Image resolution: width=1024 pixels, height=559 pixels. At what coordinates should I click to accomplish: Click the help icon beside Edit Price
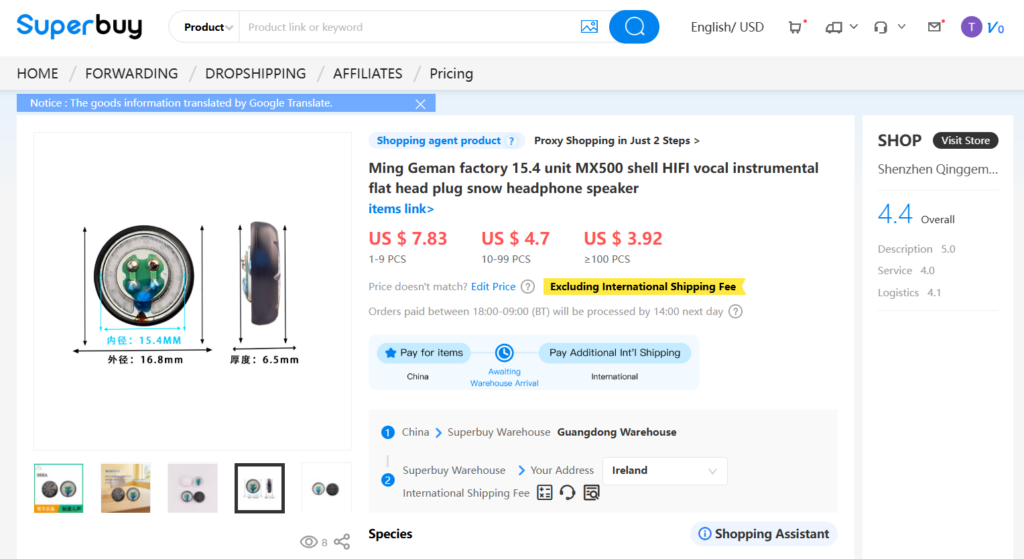coord(528,287)
